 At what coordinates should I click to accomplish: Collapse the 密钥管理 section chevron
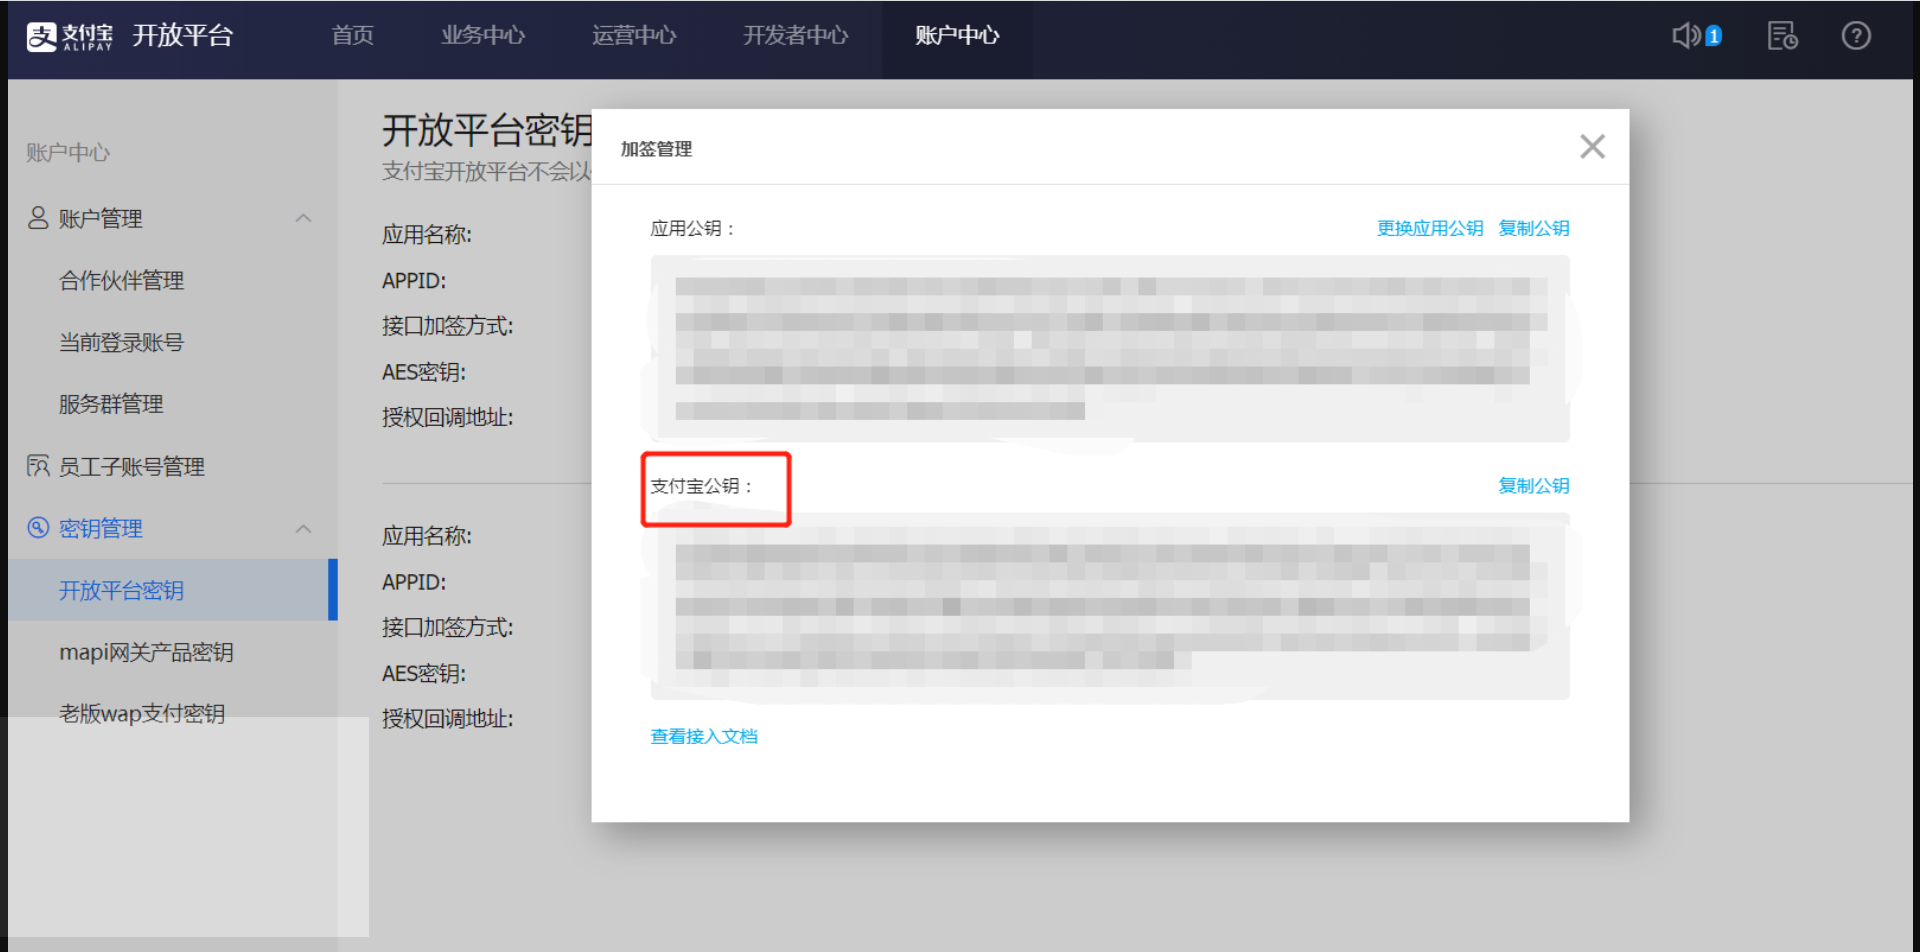pos(304,528)
